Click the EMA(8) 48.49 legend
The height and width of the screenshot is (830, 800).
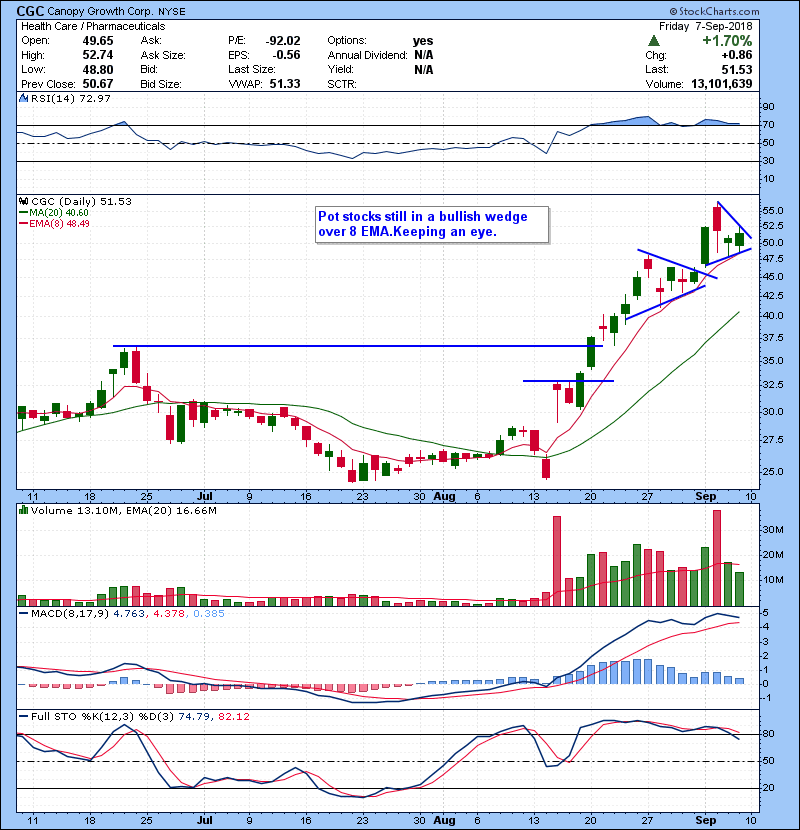coord(55,223)
